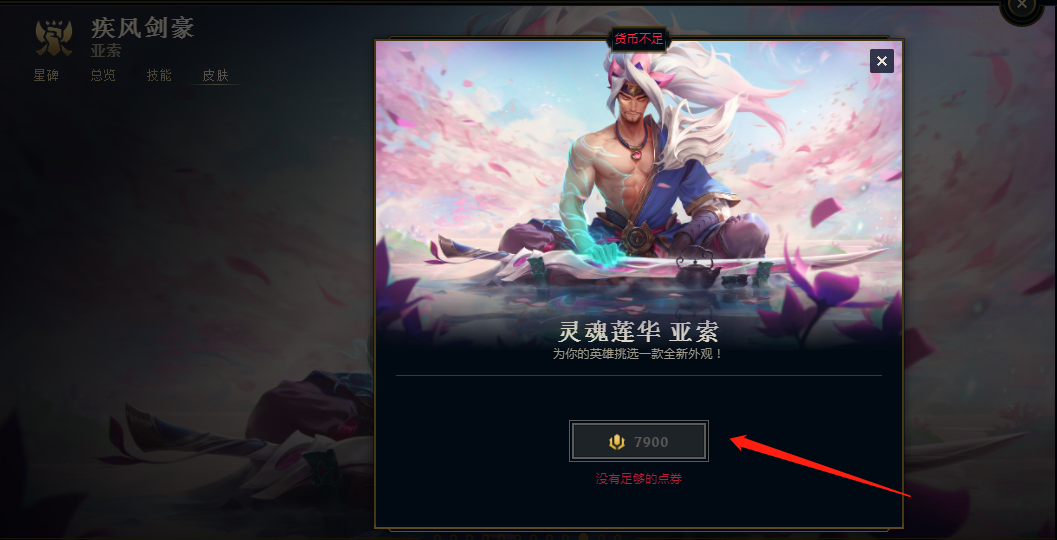Viewport: 1057px width, 540px height.
Task: Click the RP coin icon beside 7900
Action: point(617,442)
